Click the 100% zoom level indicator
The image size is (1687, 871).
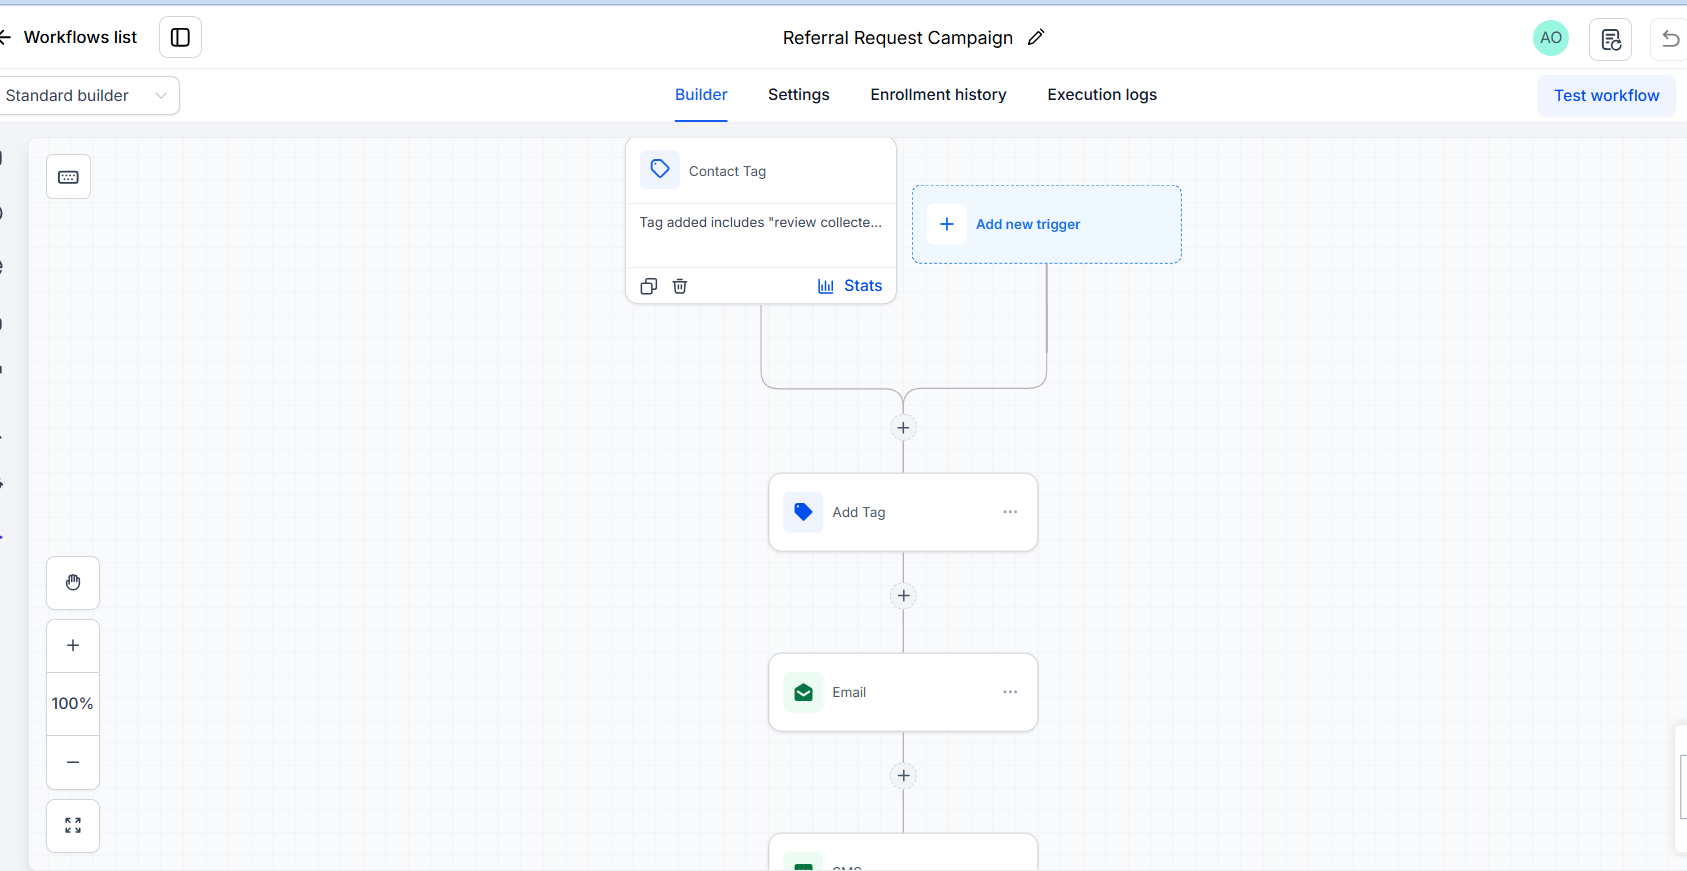click(x=73, y=704)
